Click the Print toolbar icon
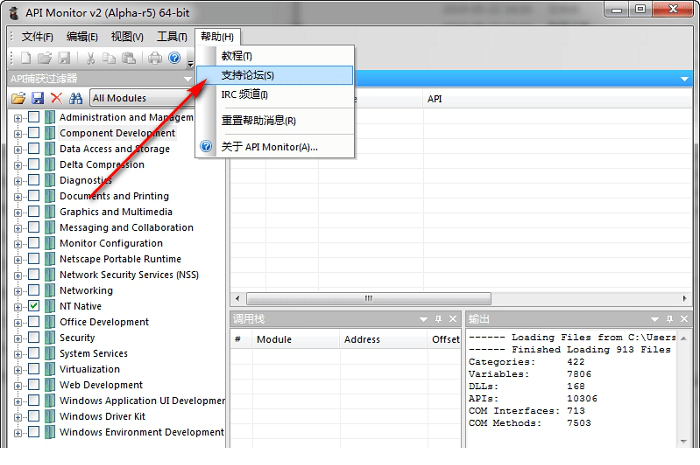 click(x=155, y=58)
